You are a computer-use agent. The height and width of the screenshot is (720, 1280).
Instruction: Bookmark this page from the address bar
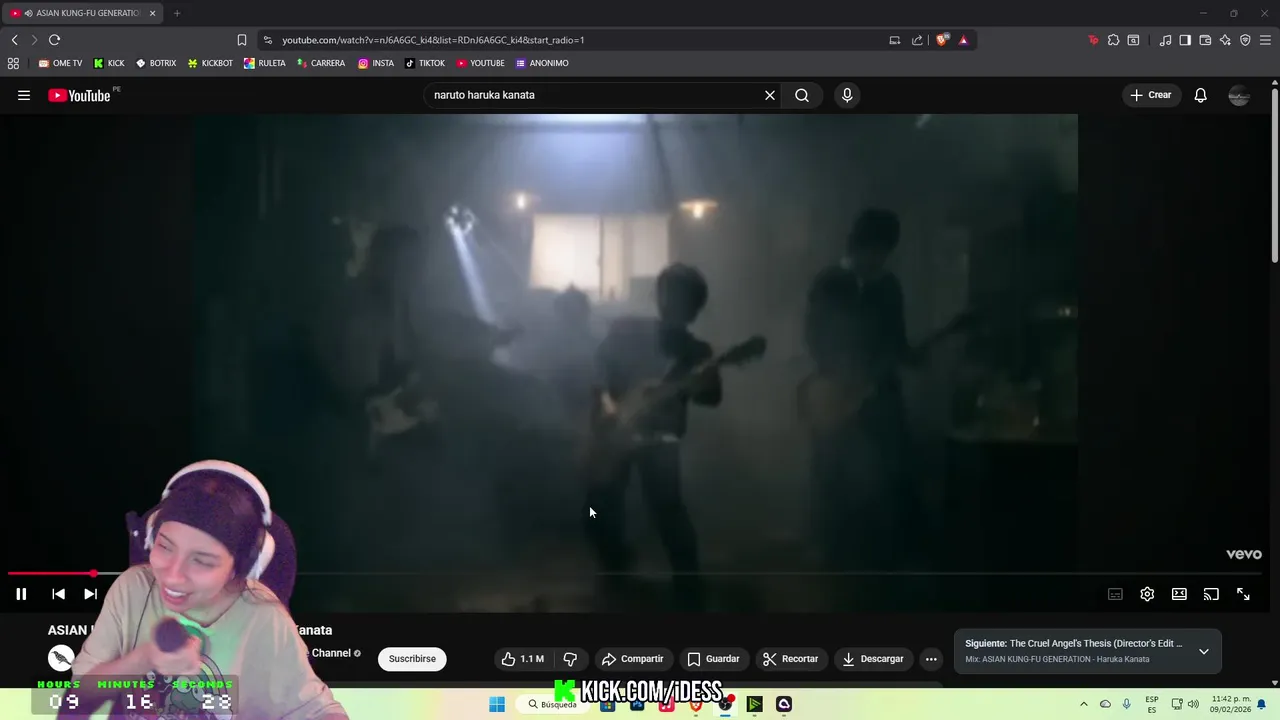tap(241, 40)
